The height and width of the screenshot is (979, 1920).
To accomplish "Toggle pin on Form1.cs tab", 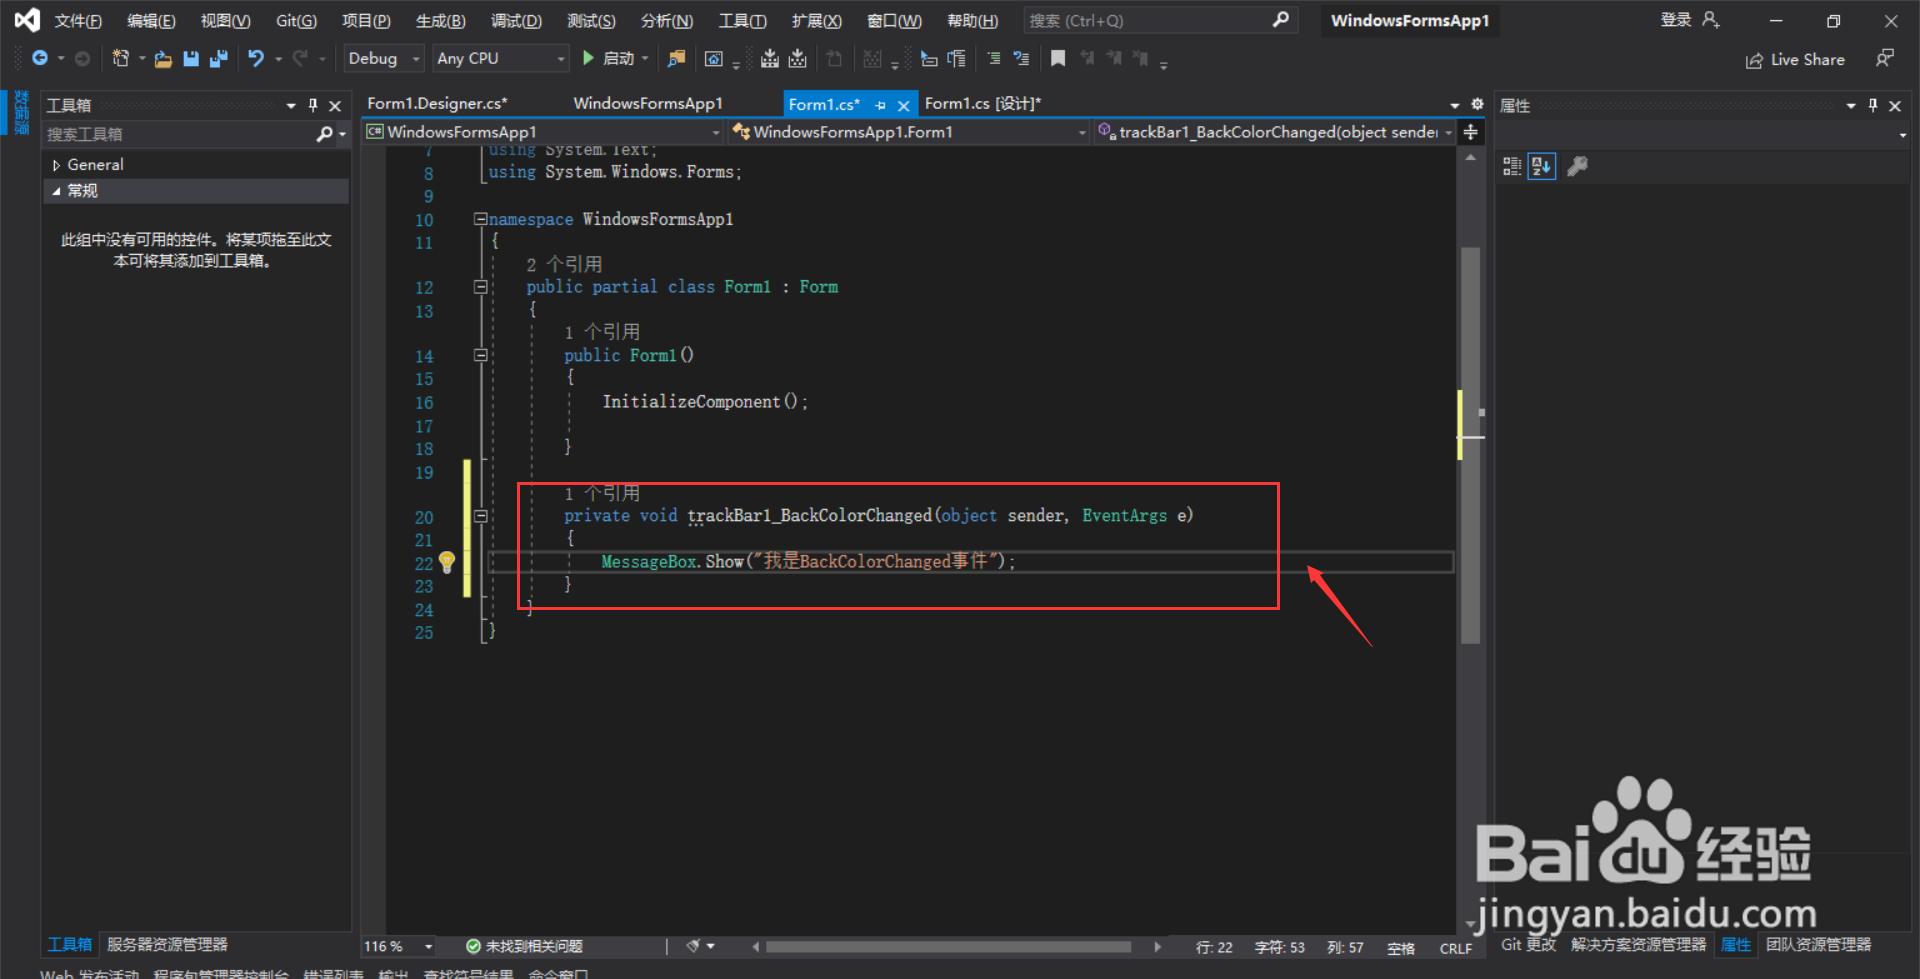I will click(880, 105).
